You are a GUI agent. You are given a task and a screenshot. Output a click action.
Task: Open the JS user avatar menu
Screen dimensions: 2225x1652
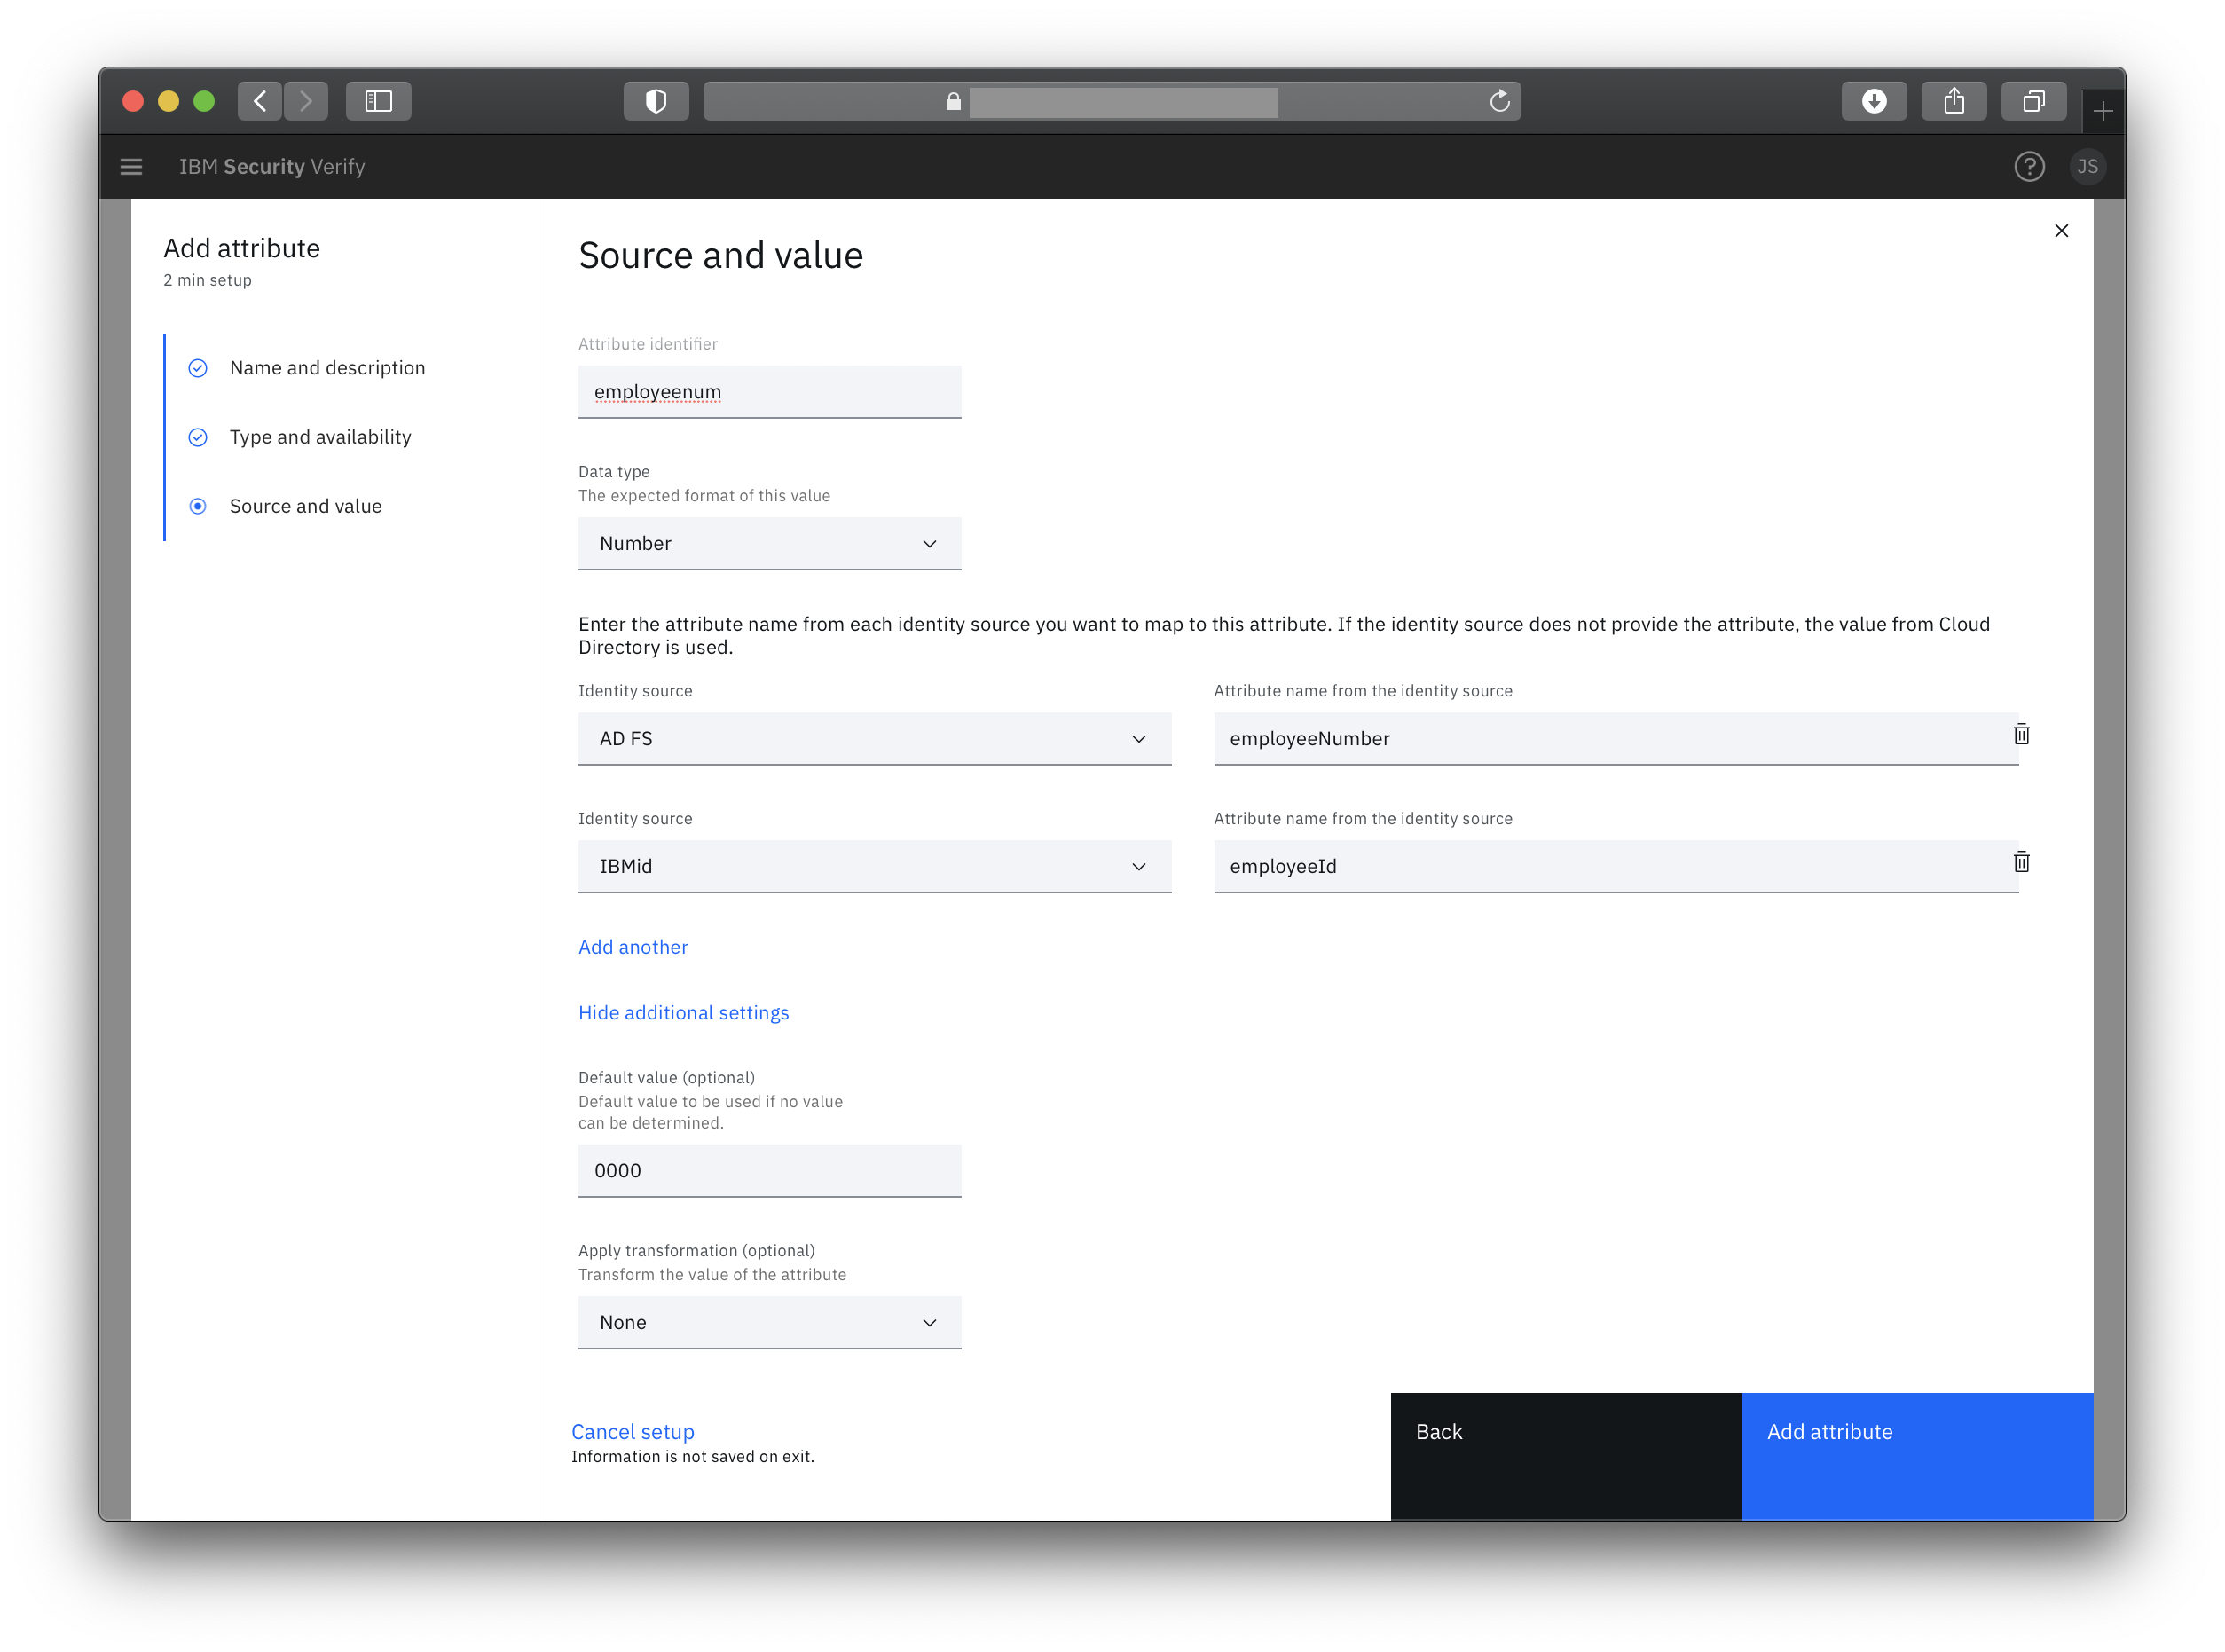tap(2087, 167)
